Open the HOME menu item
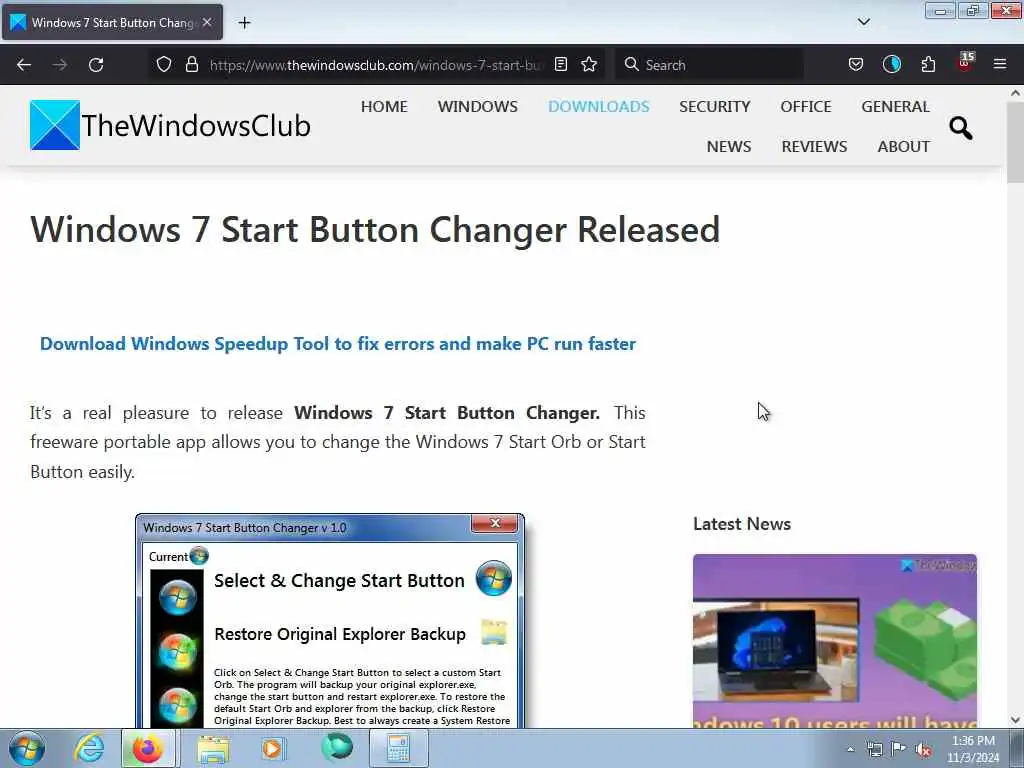The width and height of the screenshot is (1024, 768). pyautogui.click(x=384, y=106)
